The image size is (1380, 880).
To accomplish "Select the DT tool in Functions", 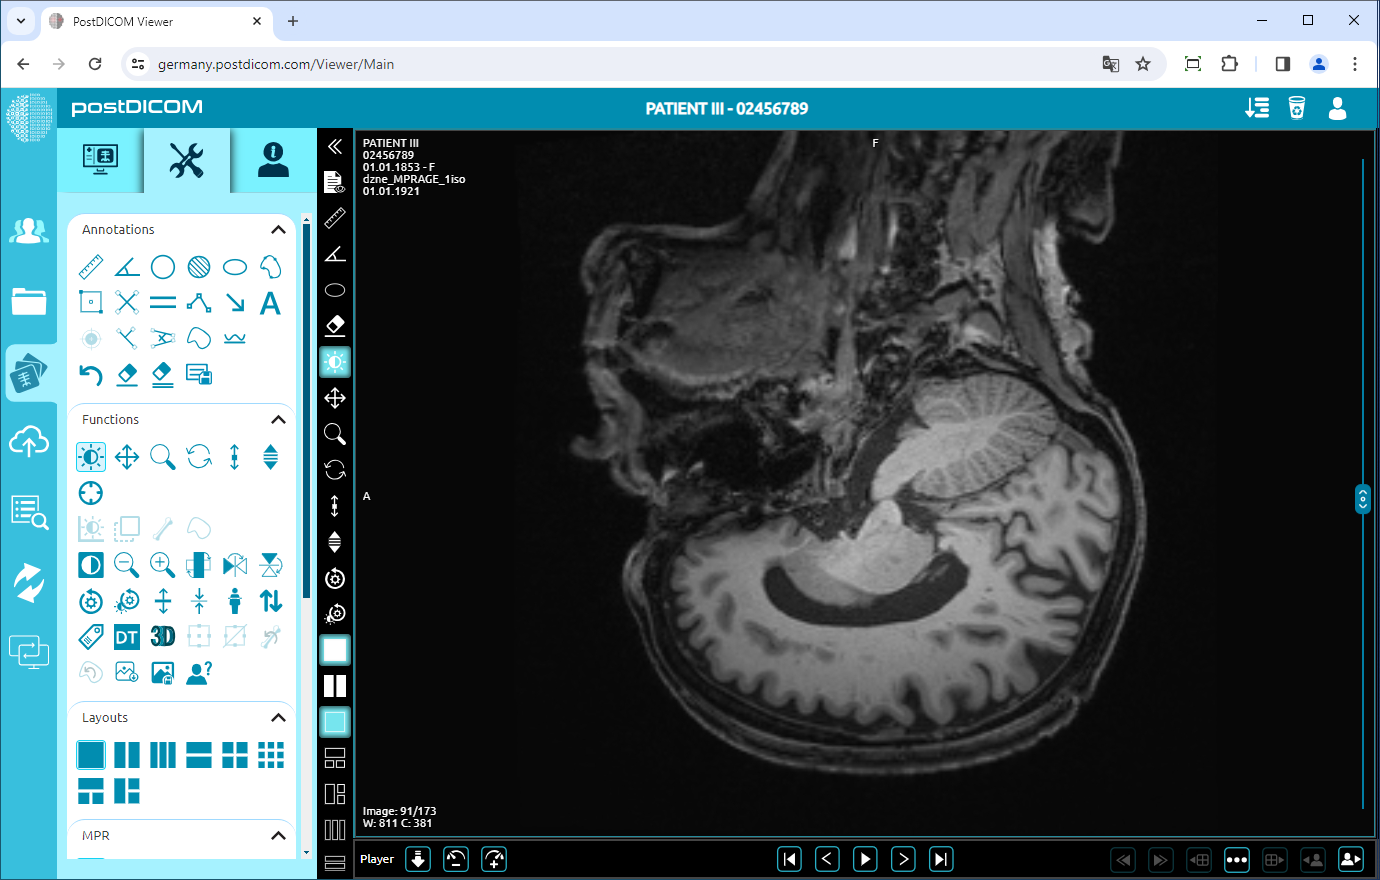I will coord(126,635).
